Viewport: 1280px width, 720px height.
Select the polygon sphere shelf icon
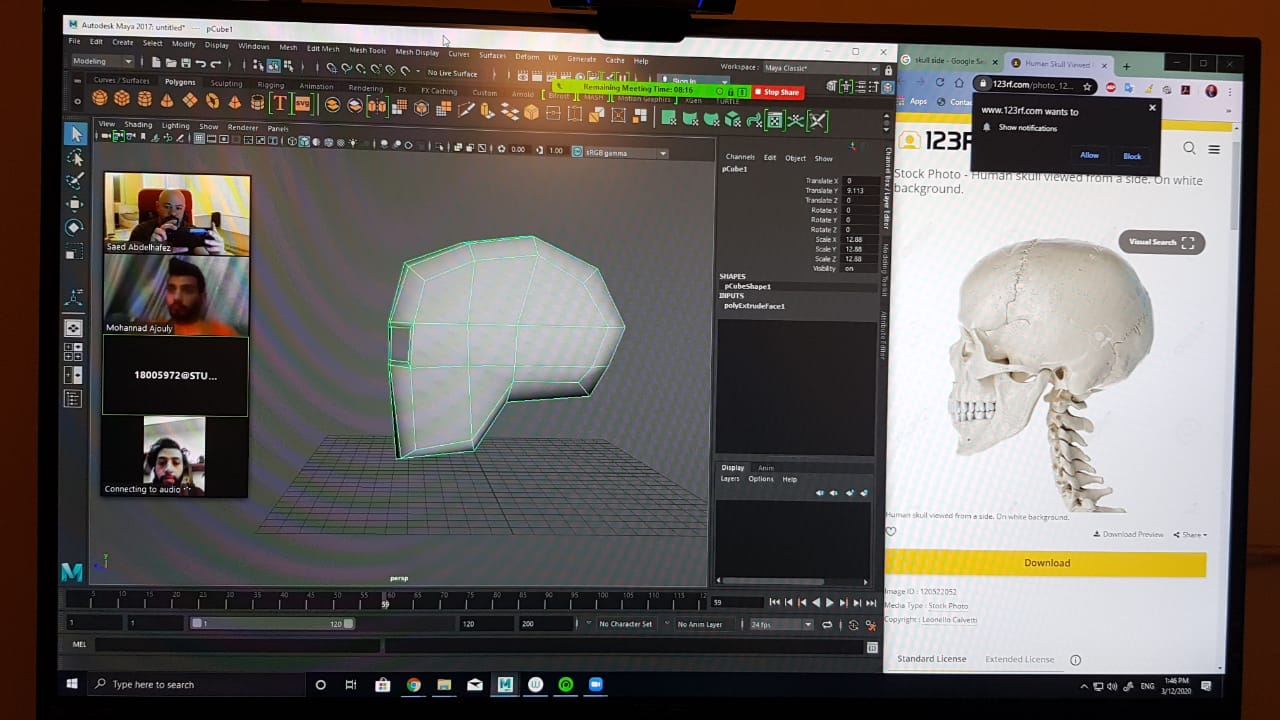click(99, 99)
